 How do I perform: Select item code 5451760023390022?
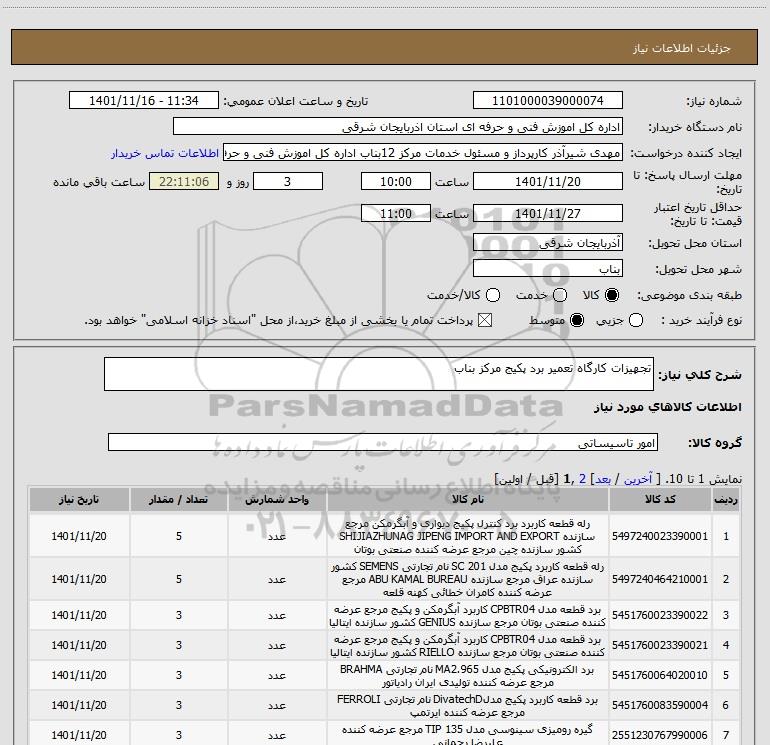point(660,615)
